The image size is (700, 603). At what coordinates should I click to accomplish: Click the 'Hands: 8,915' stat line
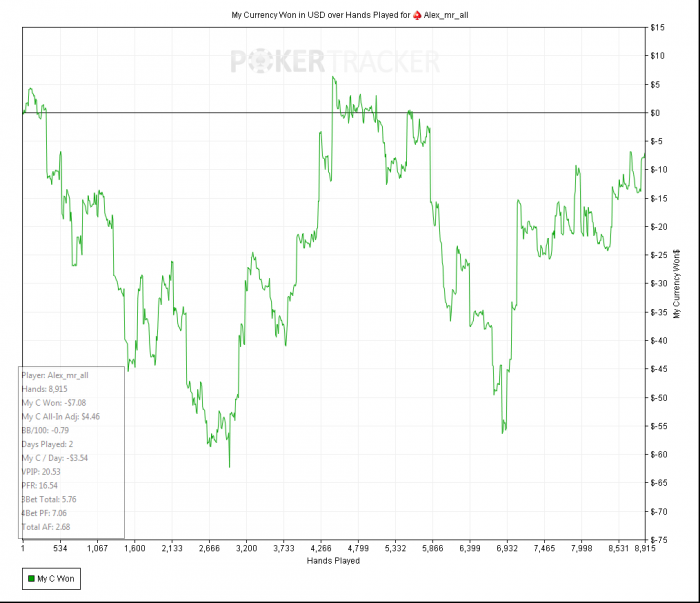tap(44, 389)
